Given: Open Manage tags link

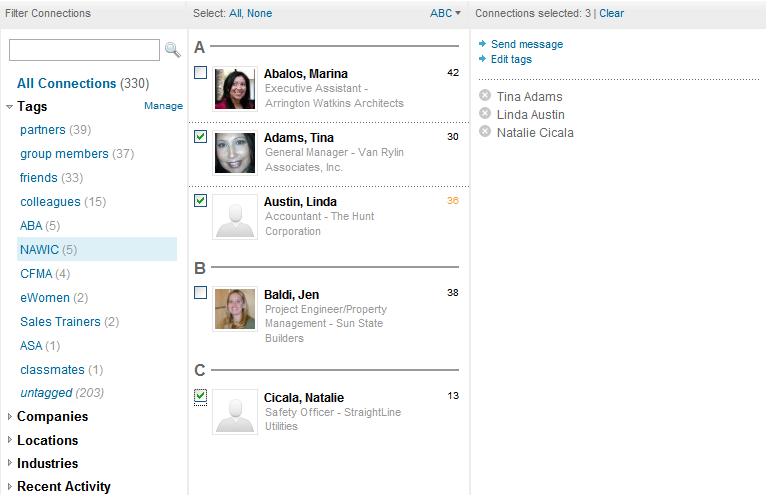Looking at the screenshot, I should pyautogui.click(x=163, y=106).
